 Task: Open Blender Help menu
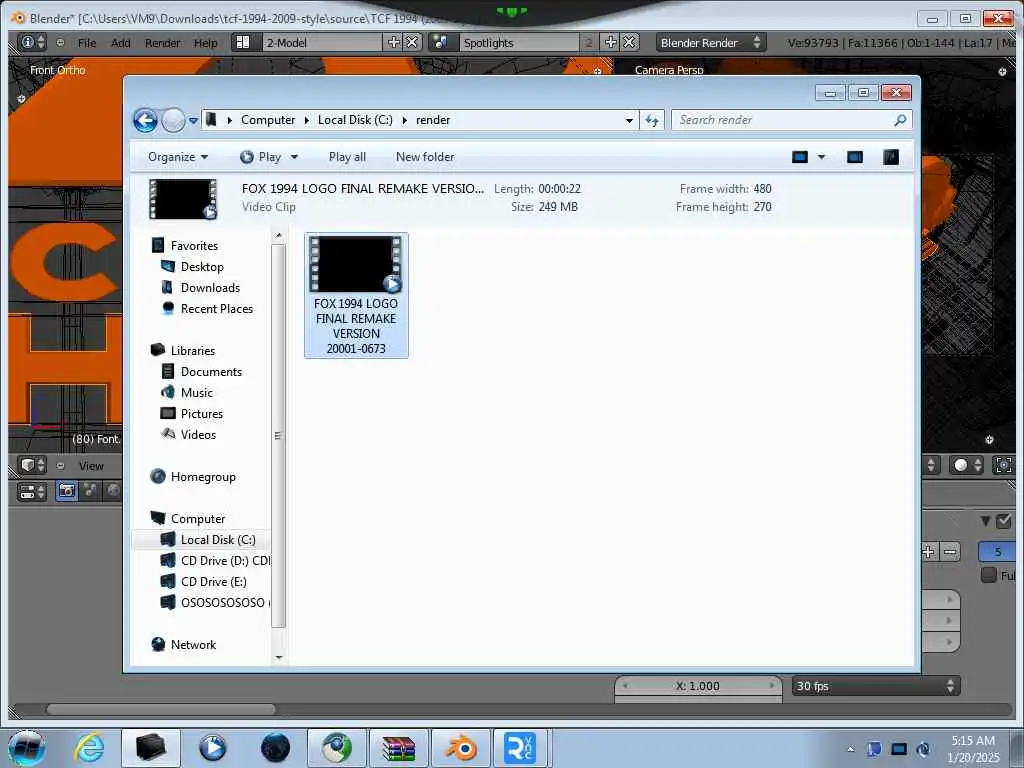click(x=206, y=43)
